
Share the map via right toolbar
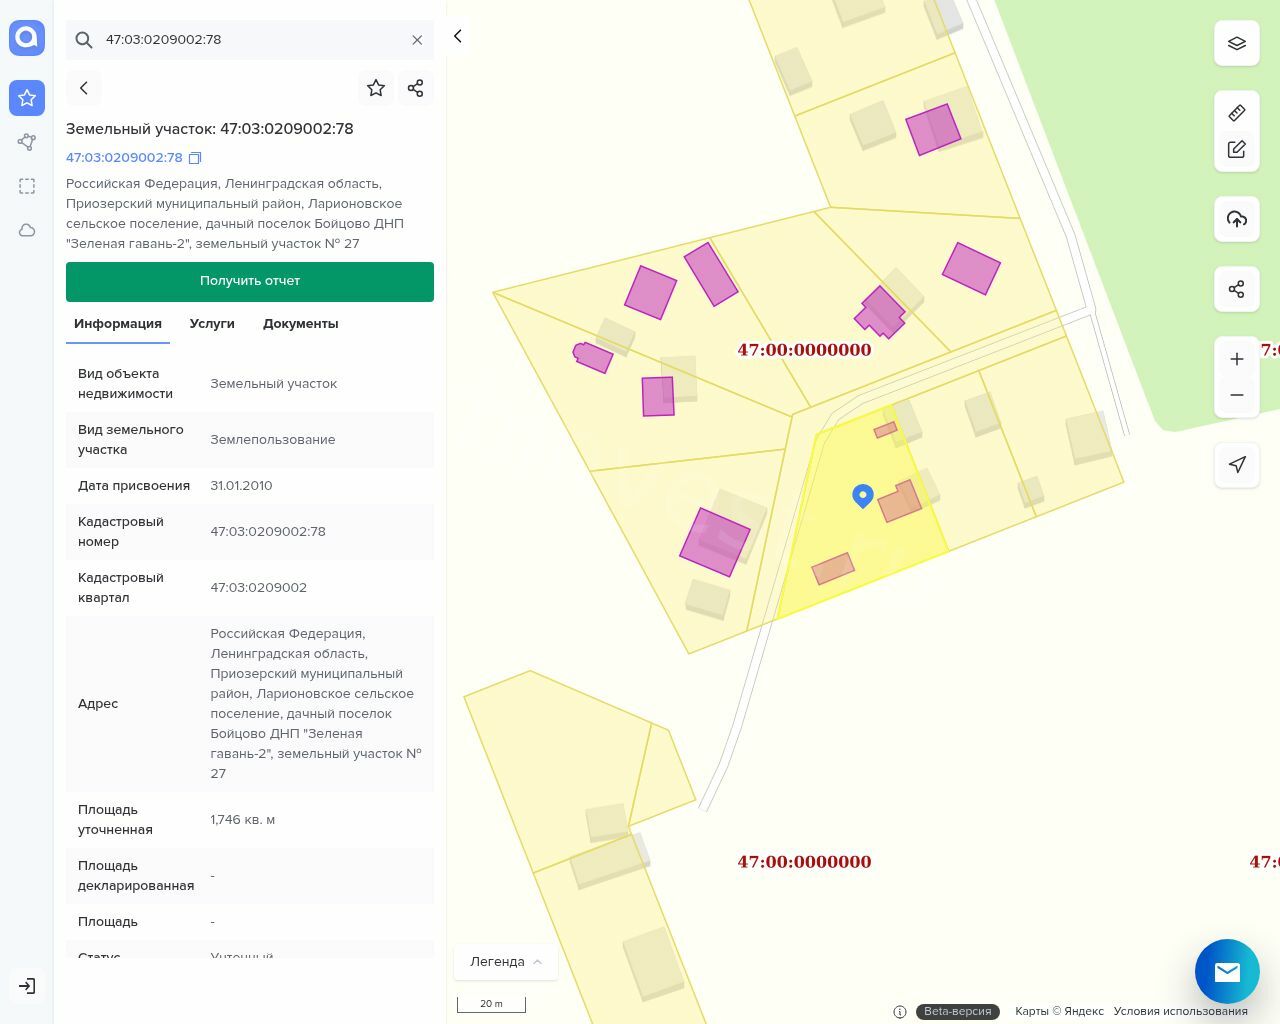[x=1236, y=289]
